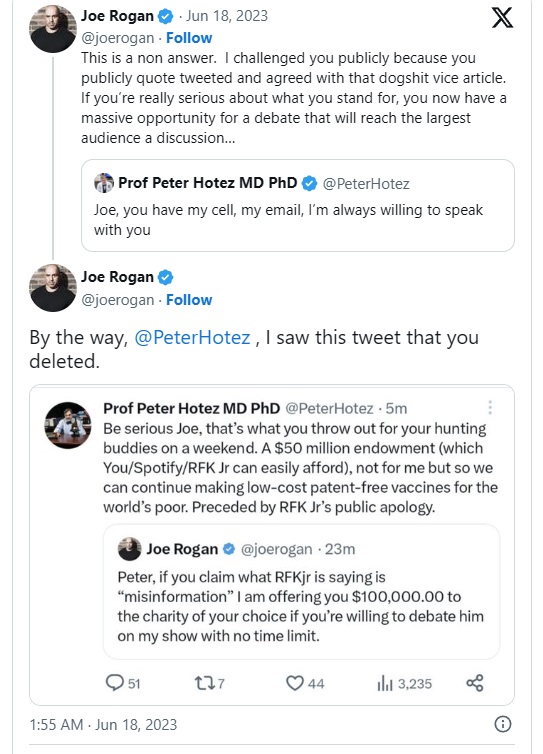This screenshot has width=543, height=754.
Task: Follow @joerogan from the first tweet
Action: [x=189, y=38]
